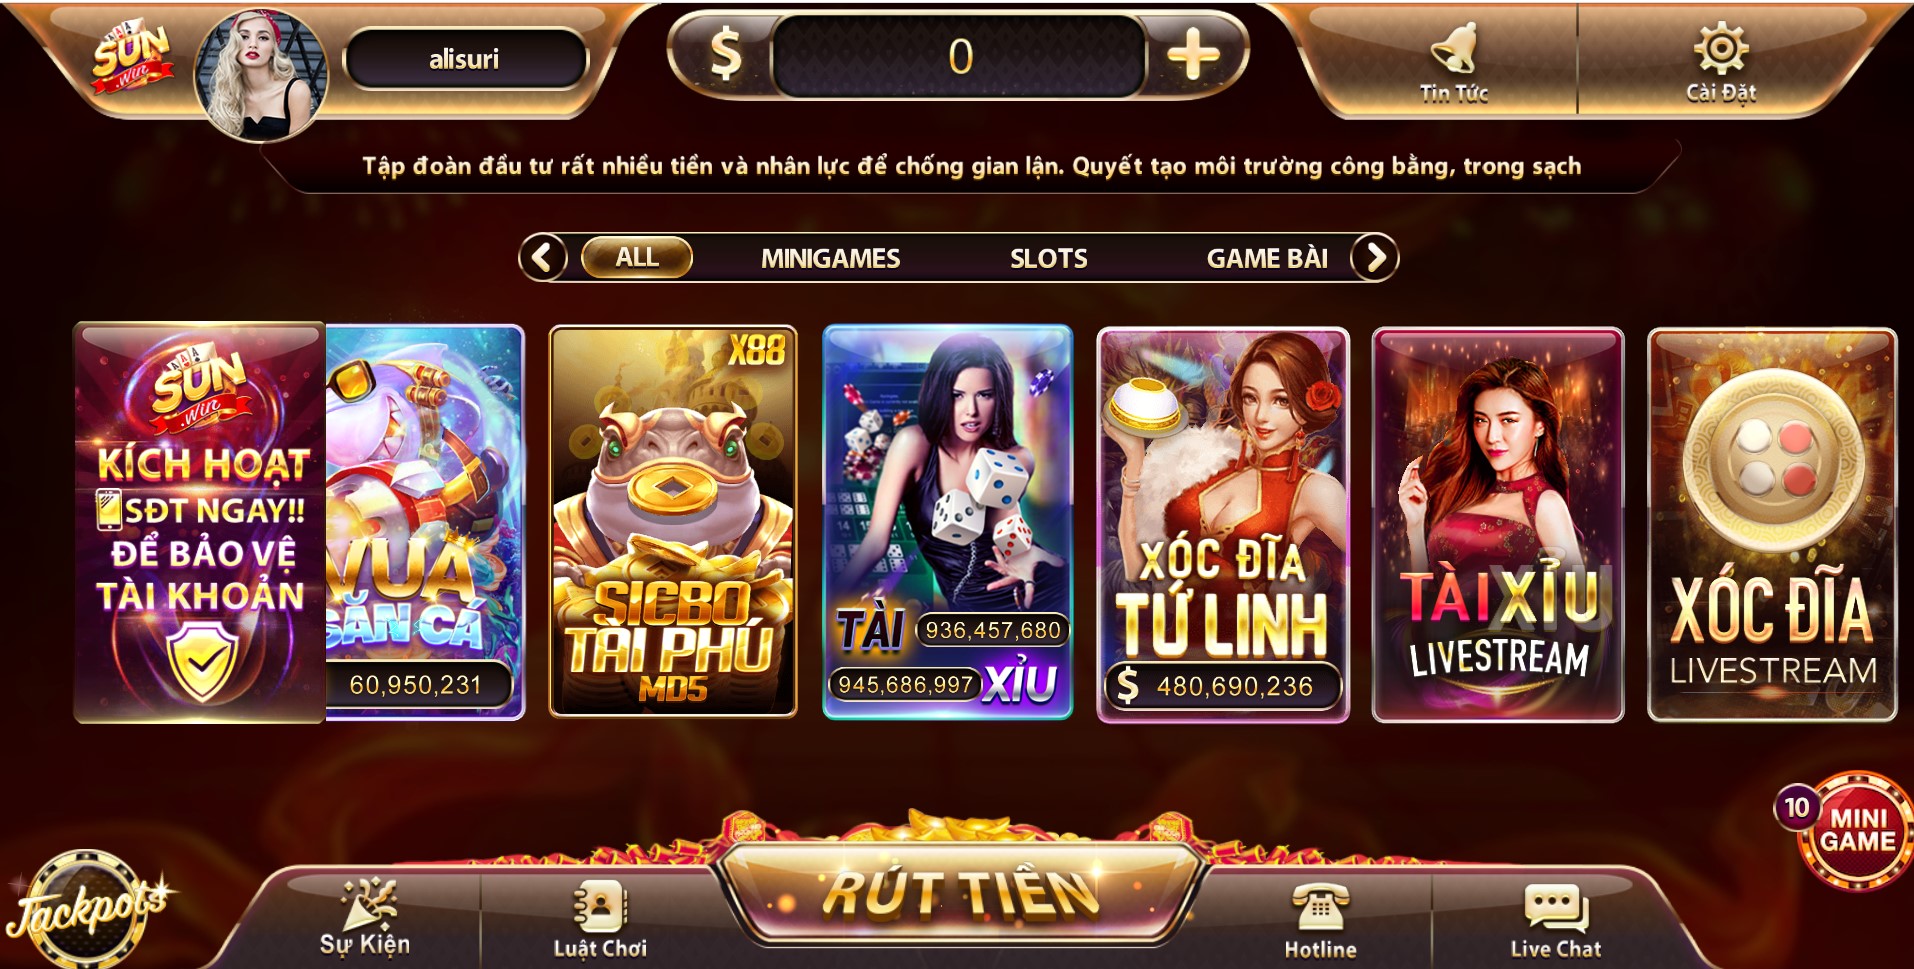Click left arrow of category bar

(543, 258)
